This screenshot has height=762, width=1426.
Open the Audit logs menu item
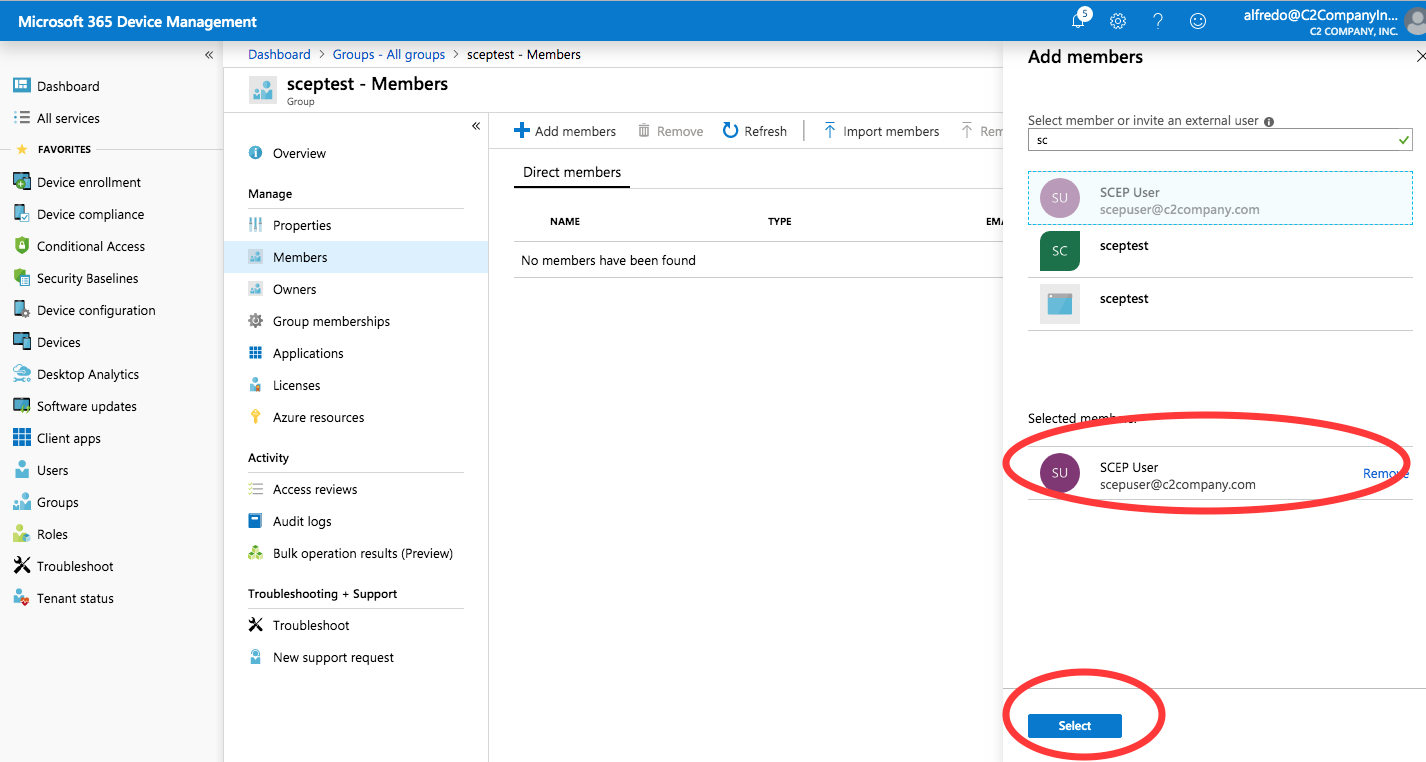pos(302,521)
